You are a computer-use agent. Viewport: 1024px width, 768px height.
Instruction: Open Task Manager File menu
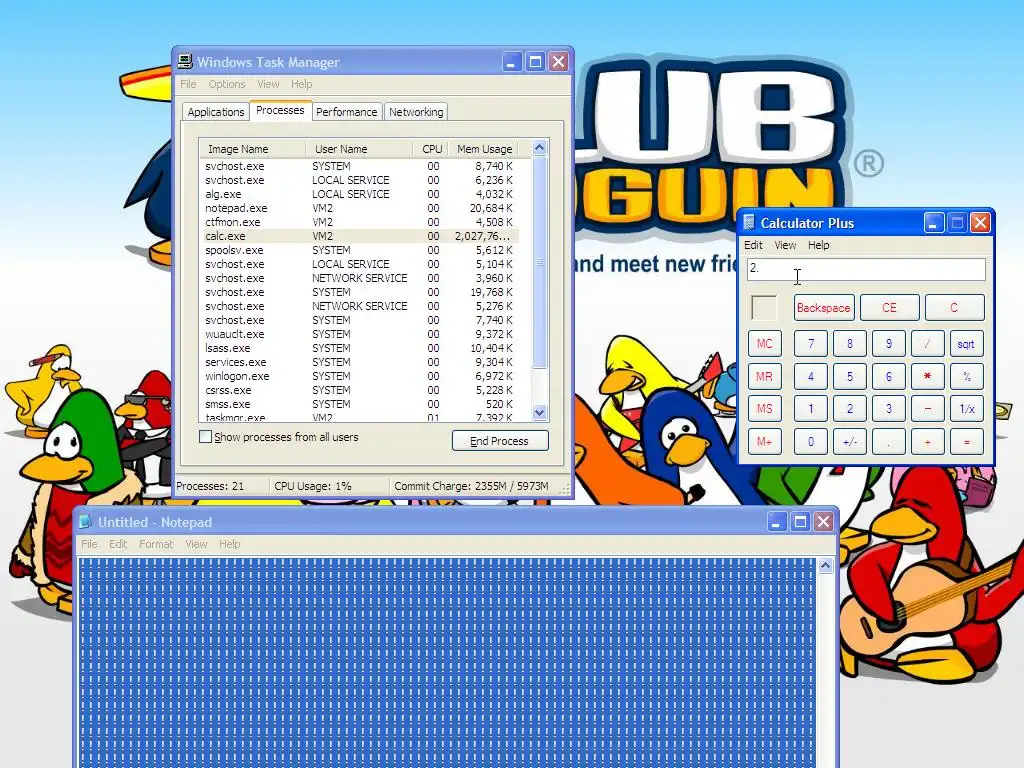[188, 84]
